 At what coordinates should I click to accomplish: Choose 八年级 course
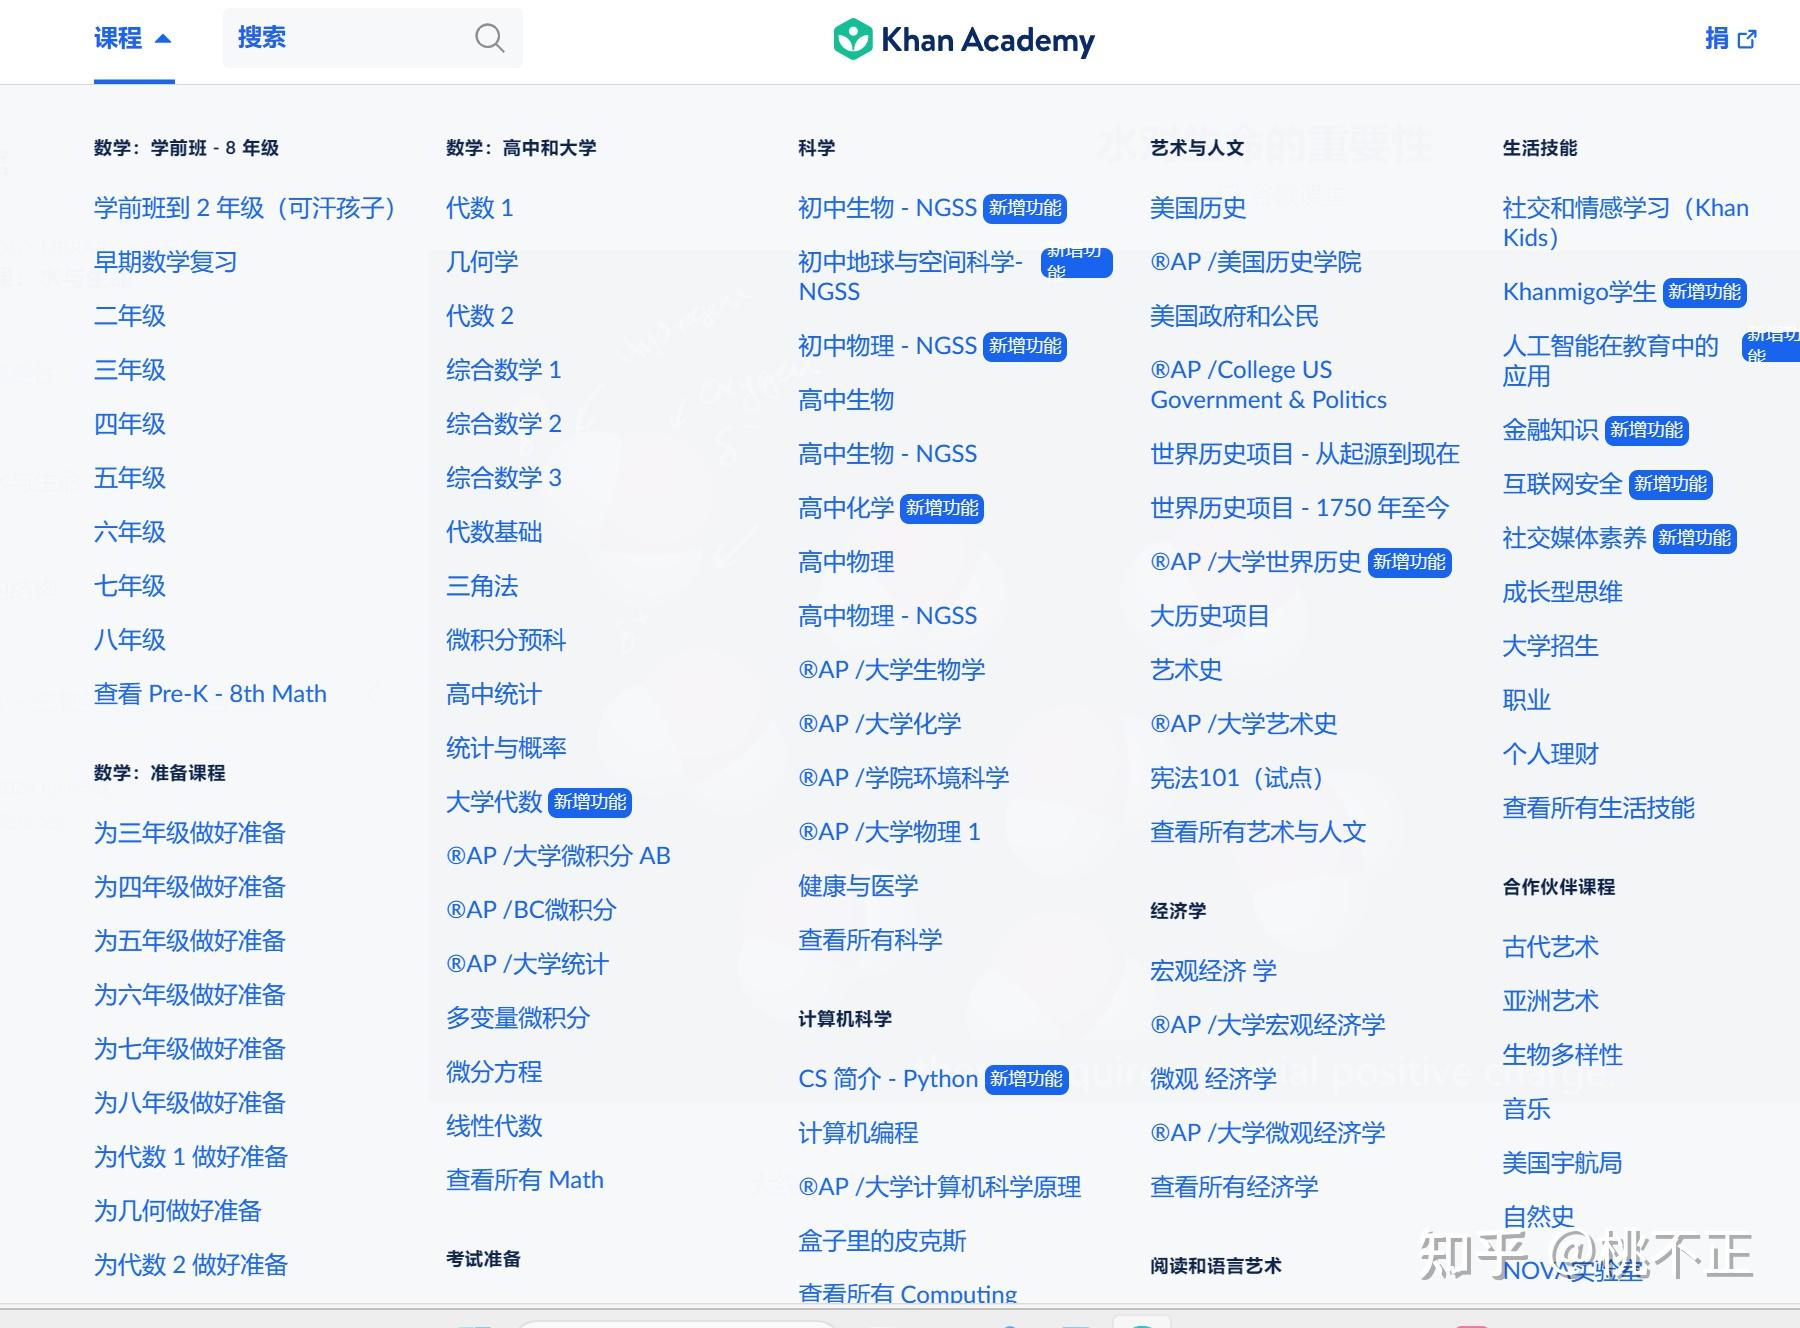click(130, 640)
